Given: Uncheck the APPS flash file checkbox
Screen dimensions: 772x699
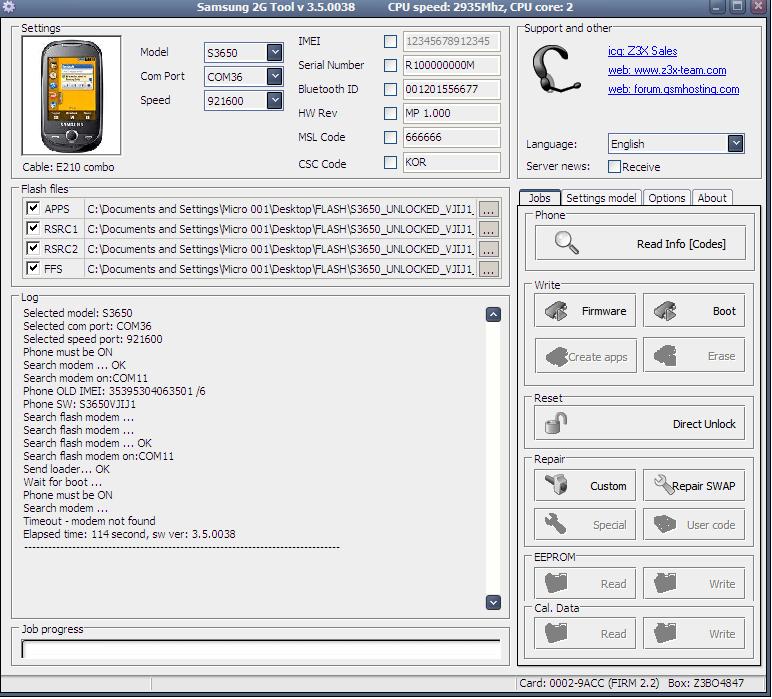Looking at the screenshot, I should point(33,208).
